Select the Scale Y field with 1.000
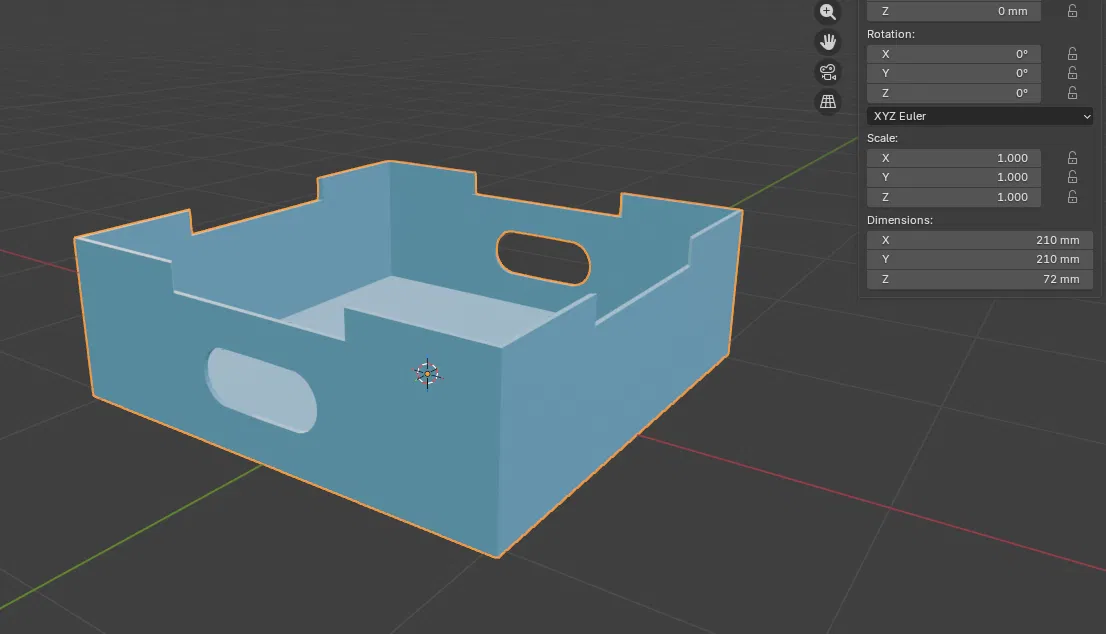Viewport: 1106px width, 634px height. pyautogui.click(x=954, y=177)
